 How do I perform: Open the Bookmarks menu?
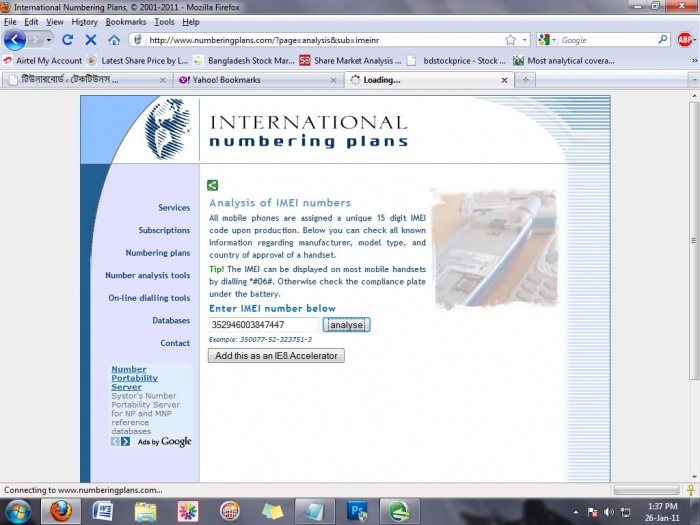tap(126, 22)
